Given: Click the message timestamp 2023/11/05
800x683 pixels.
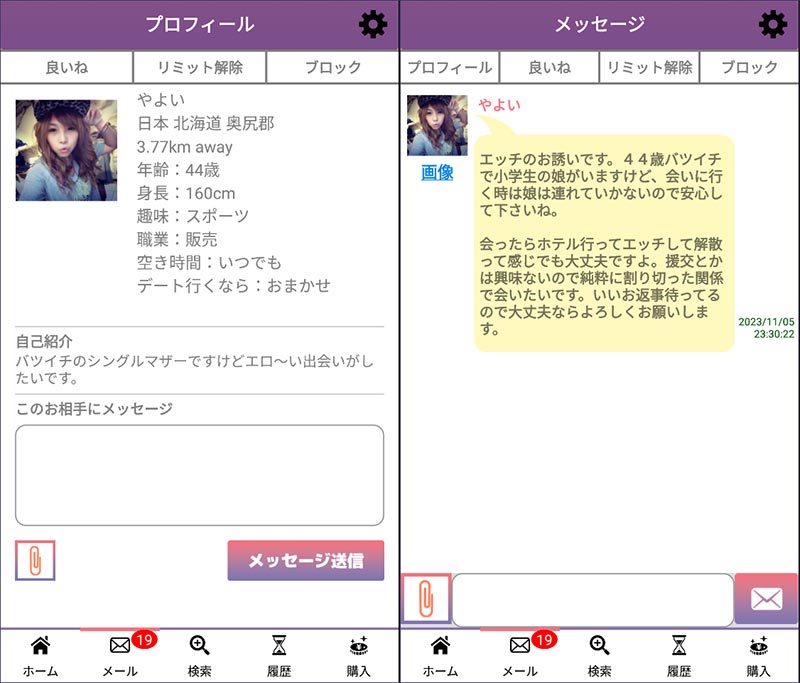Looking at the screenshot, I should [x=766, y=327].
